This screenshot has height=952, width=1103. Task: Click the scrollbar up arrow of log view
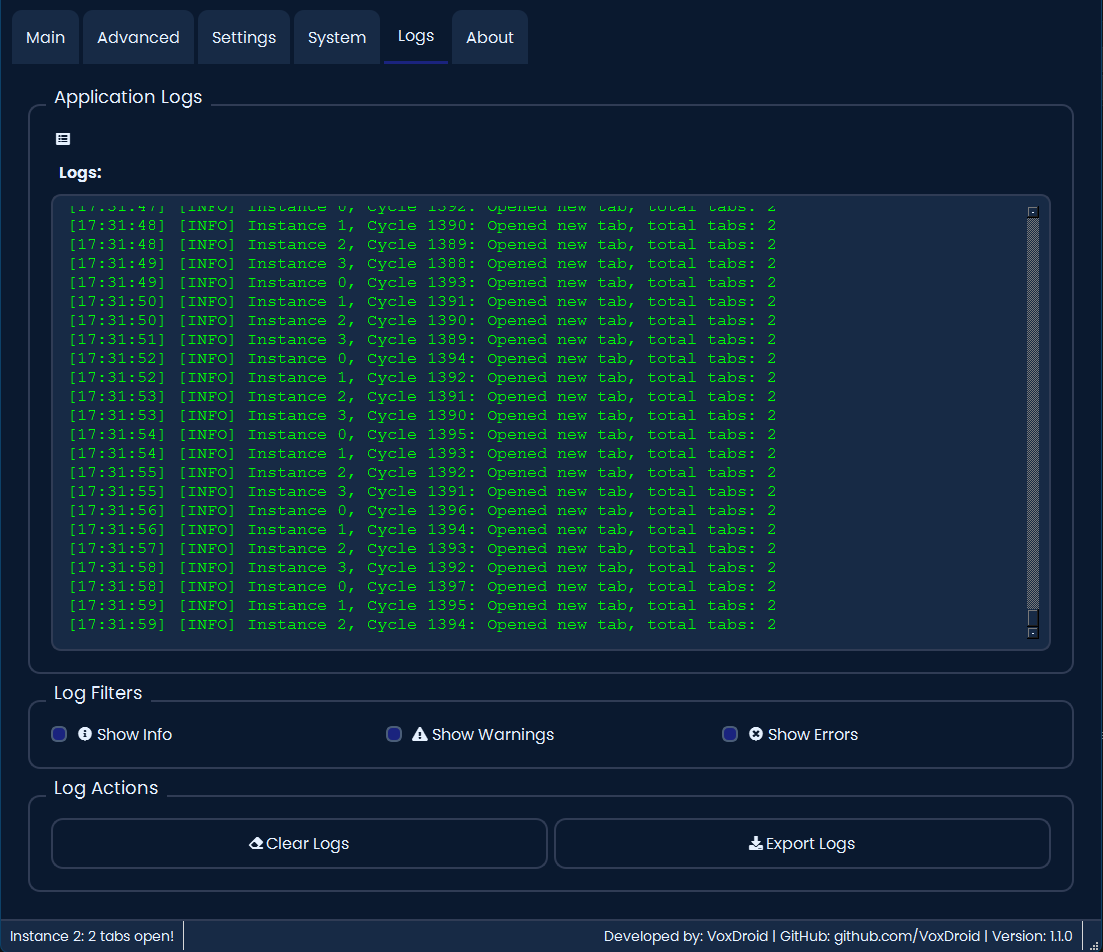pyautogui.click(x=1033, y=212)
